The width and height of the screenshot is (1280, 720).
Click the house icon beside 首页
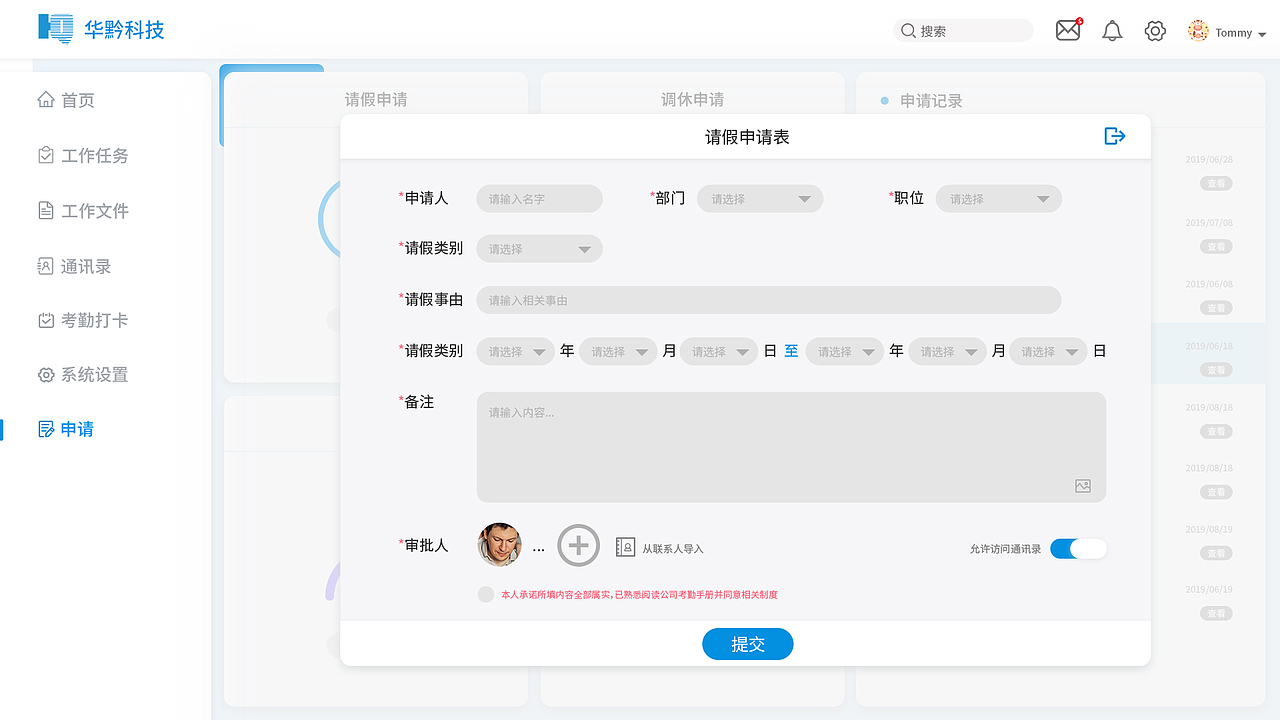(x=46, y=99)
